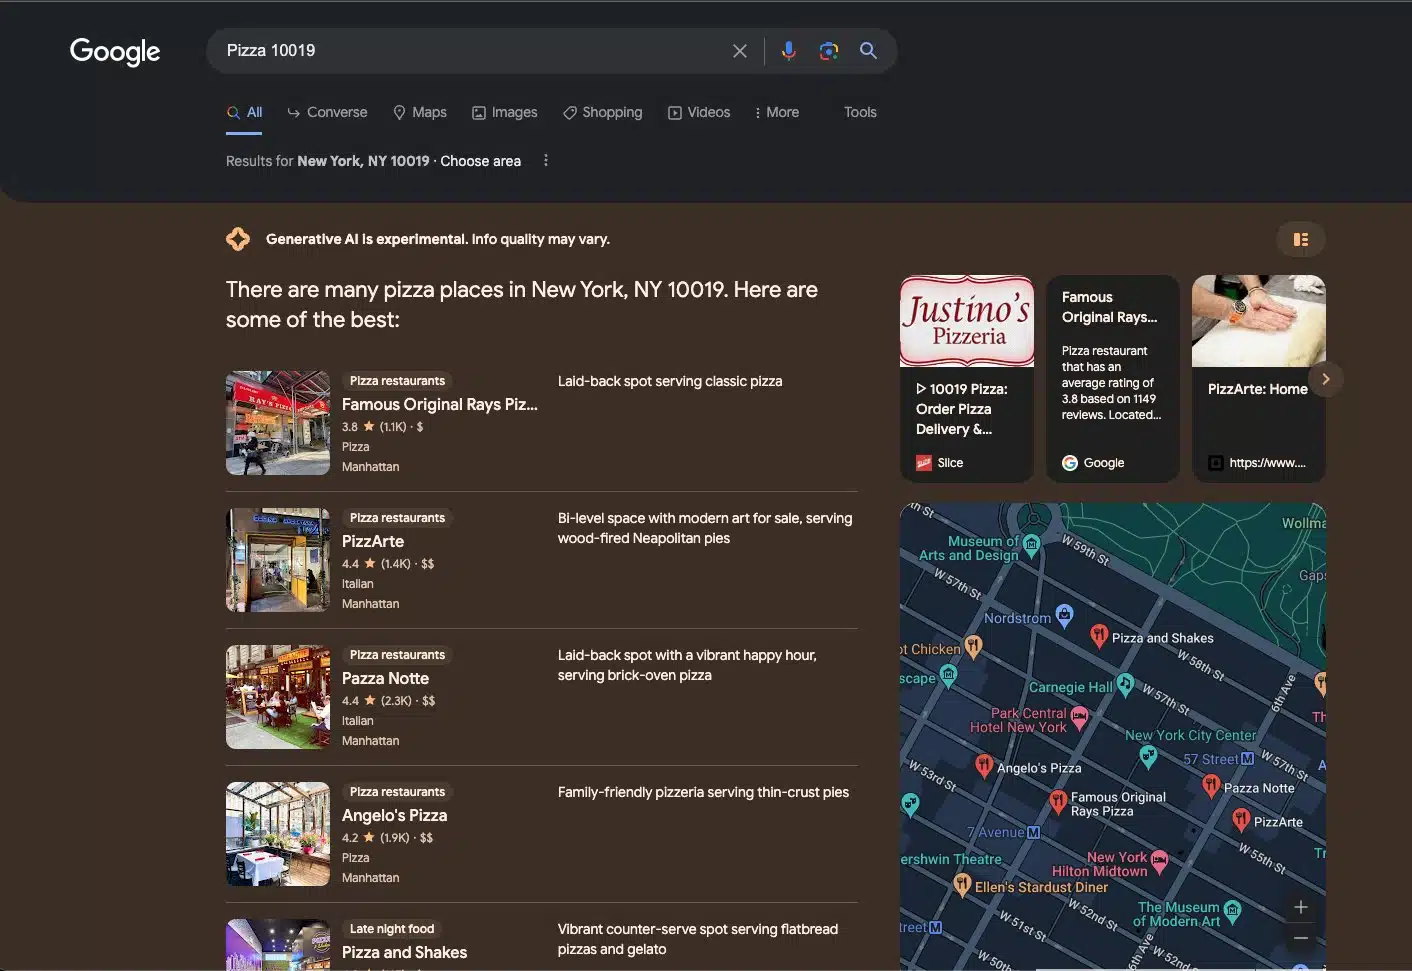Click the 7 Avenue subway station marker

[1033, 832]
